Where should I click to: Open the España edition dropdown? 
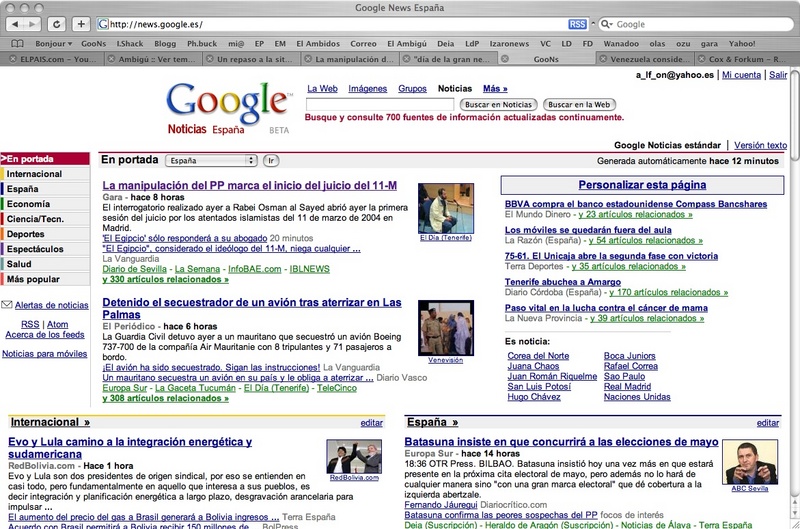point(210,160)
